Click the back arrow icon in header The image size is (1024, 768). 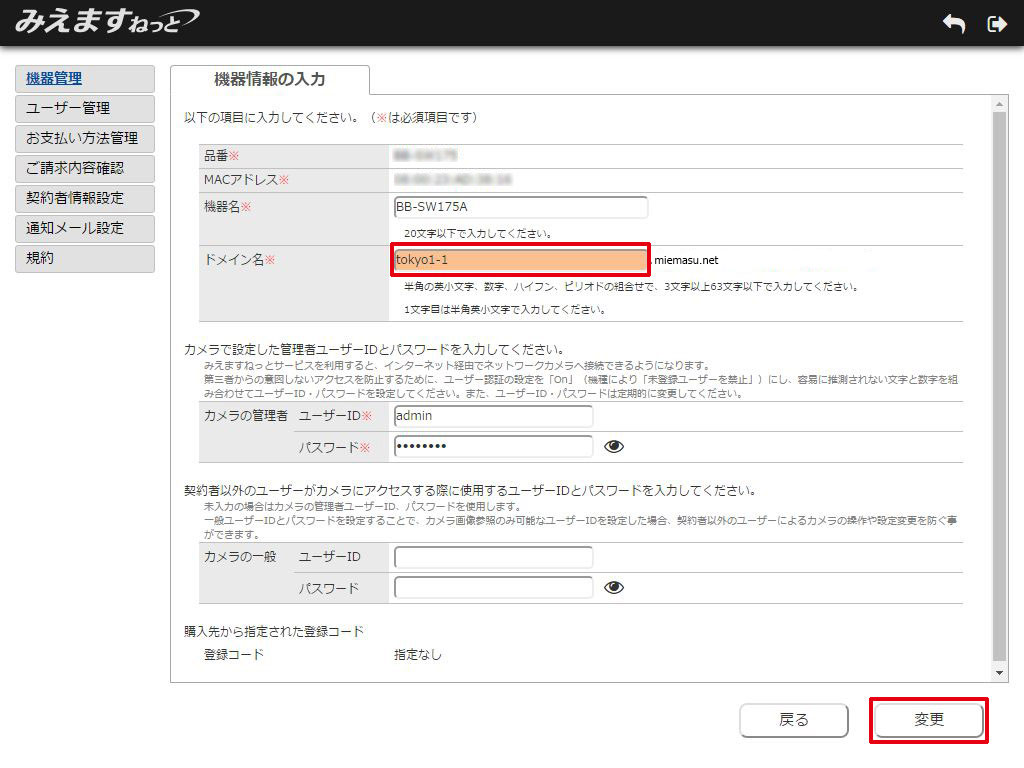point(954,24)
